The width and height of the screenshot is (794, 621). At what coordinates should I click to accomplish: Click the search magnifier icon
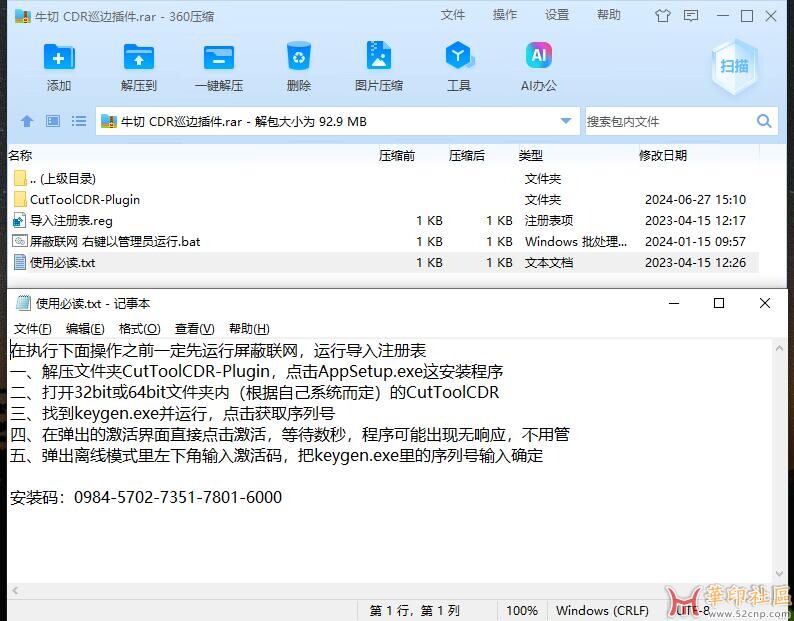click(x=764, y=122)
